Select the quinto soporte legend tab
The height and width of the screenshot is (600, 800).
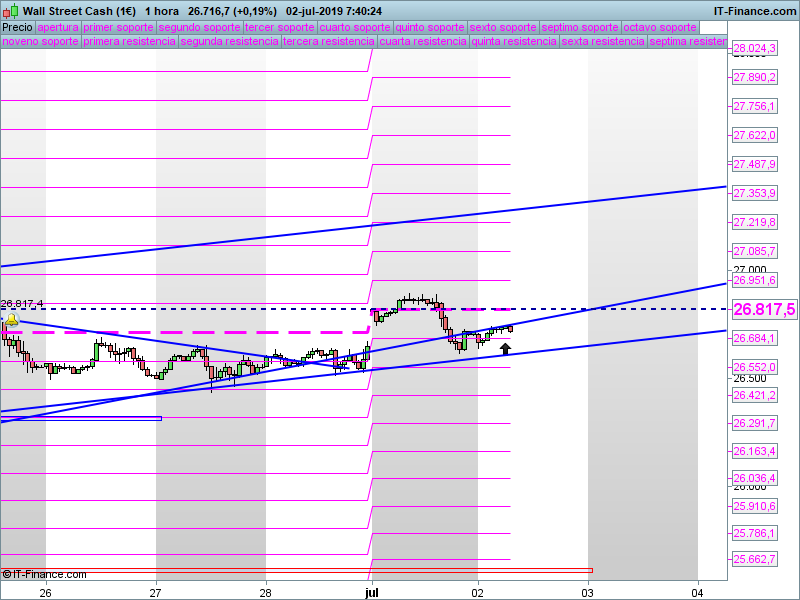[430, 28]
